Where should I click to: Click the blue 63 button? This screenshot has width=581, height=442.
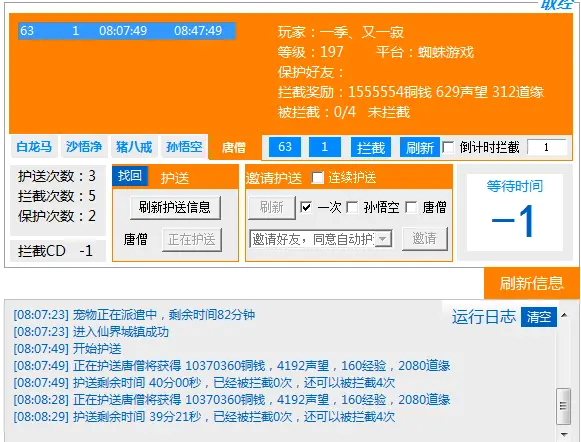pyautogui.click(x=285, y=147)
